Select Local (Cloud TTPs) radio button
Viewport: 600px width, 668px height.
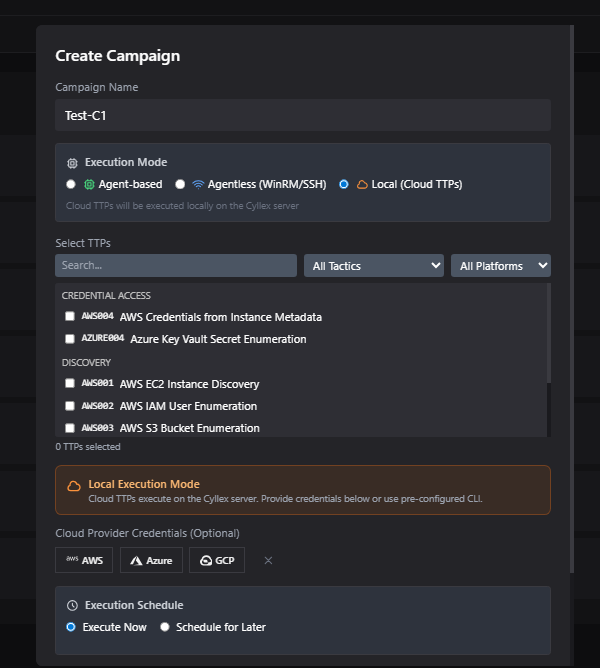click(x=343, y=184)
